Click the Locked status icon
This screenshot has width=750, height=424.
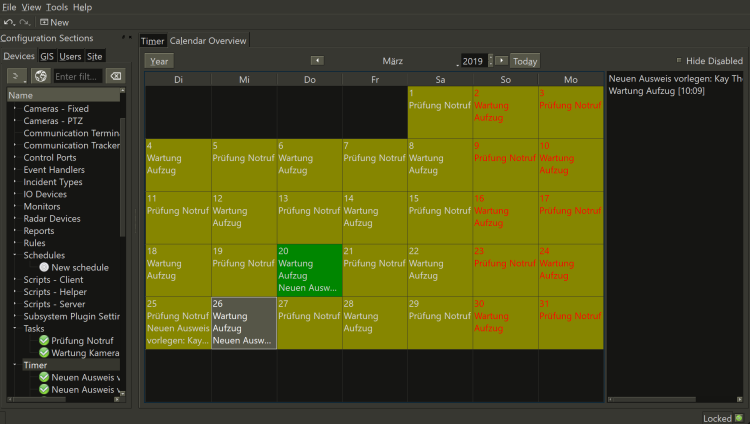(739, 418)
